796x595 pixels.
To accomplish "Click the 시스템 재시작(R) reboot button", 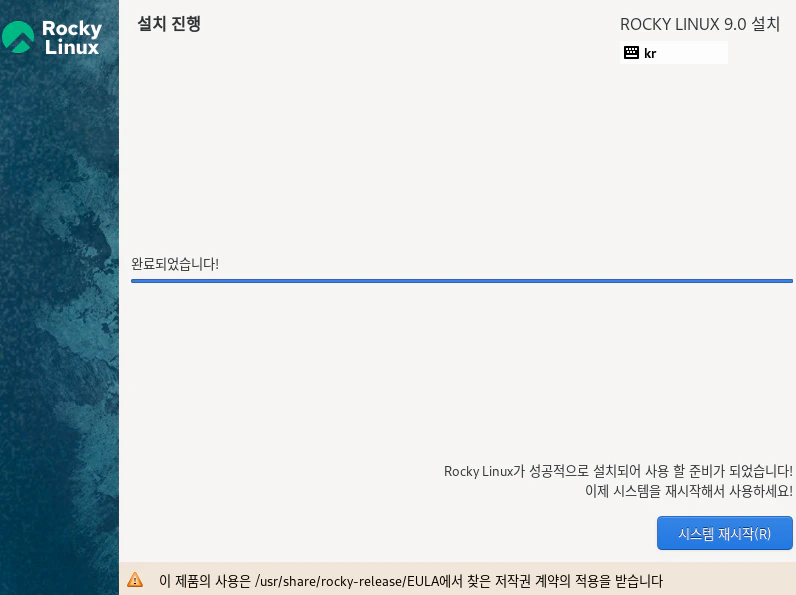I will click(724, 533).
